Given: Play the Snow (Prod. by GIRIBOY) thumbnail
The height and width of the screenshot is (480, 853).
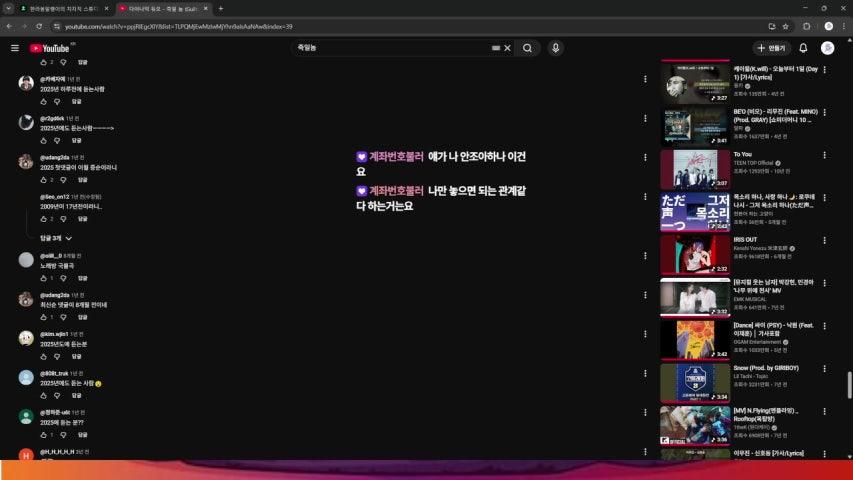Looking at the screenshot, I should click(x=695, y=383).
